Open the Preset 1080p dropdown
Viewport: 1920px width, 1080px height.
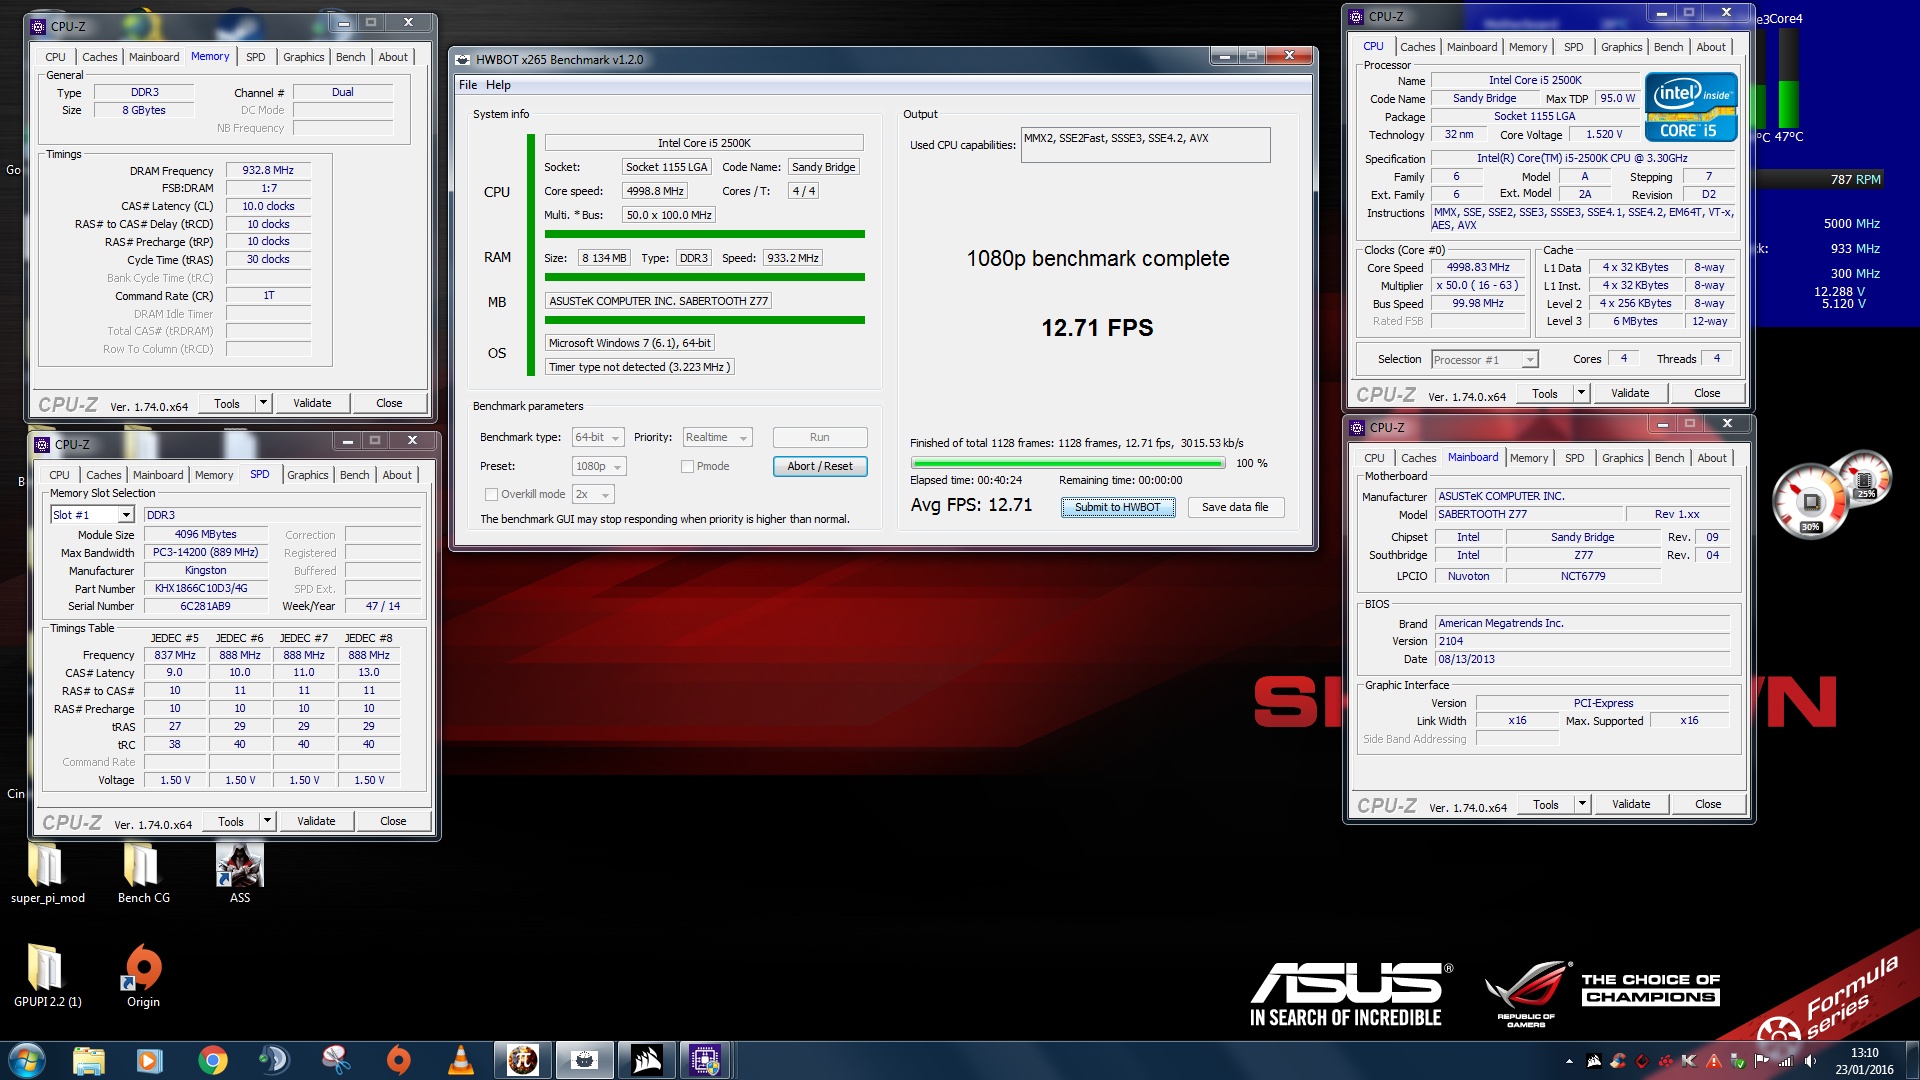pyautogui.click(x=599, y=467)
